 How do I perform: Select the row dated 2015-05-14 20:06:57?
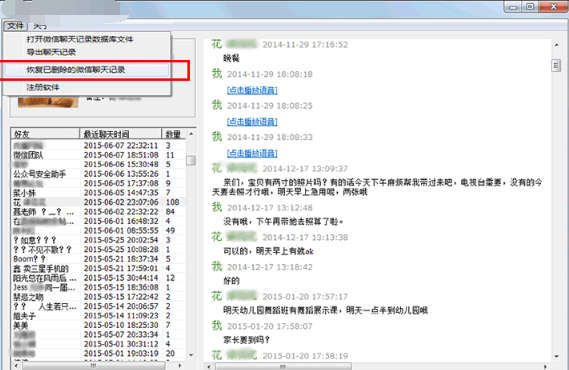[98, 306]
